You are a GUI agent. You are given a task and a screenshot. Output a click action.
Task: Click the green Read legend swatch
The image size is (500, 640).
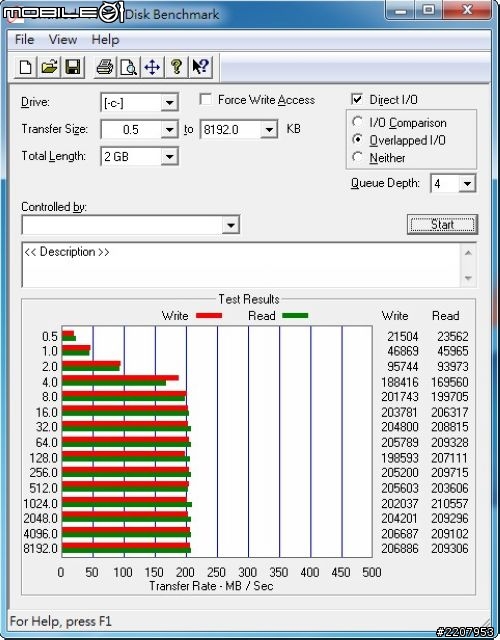click(x=295, y=316)
